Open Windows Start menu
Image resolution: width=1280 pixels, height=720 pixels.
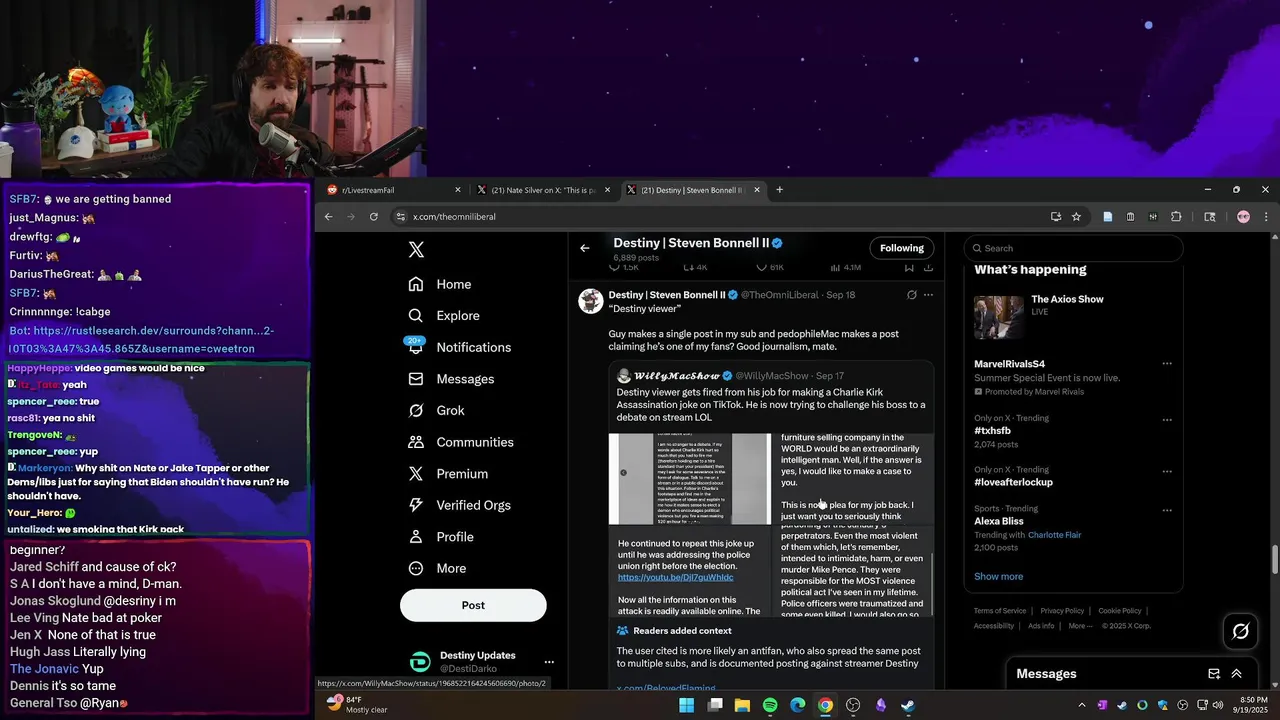(687, 705)
